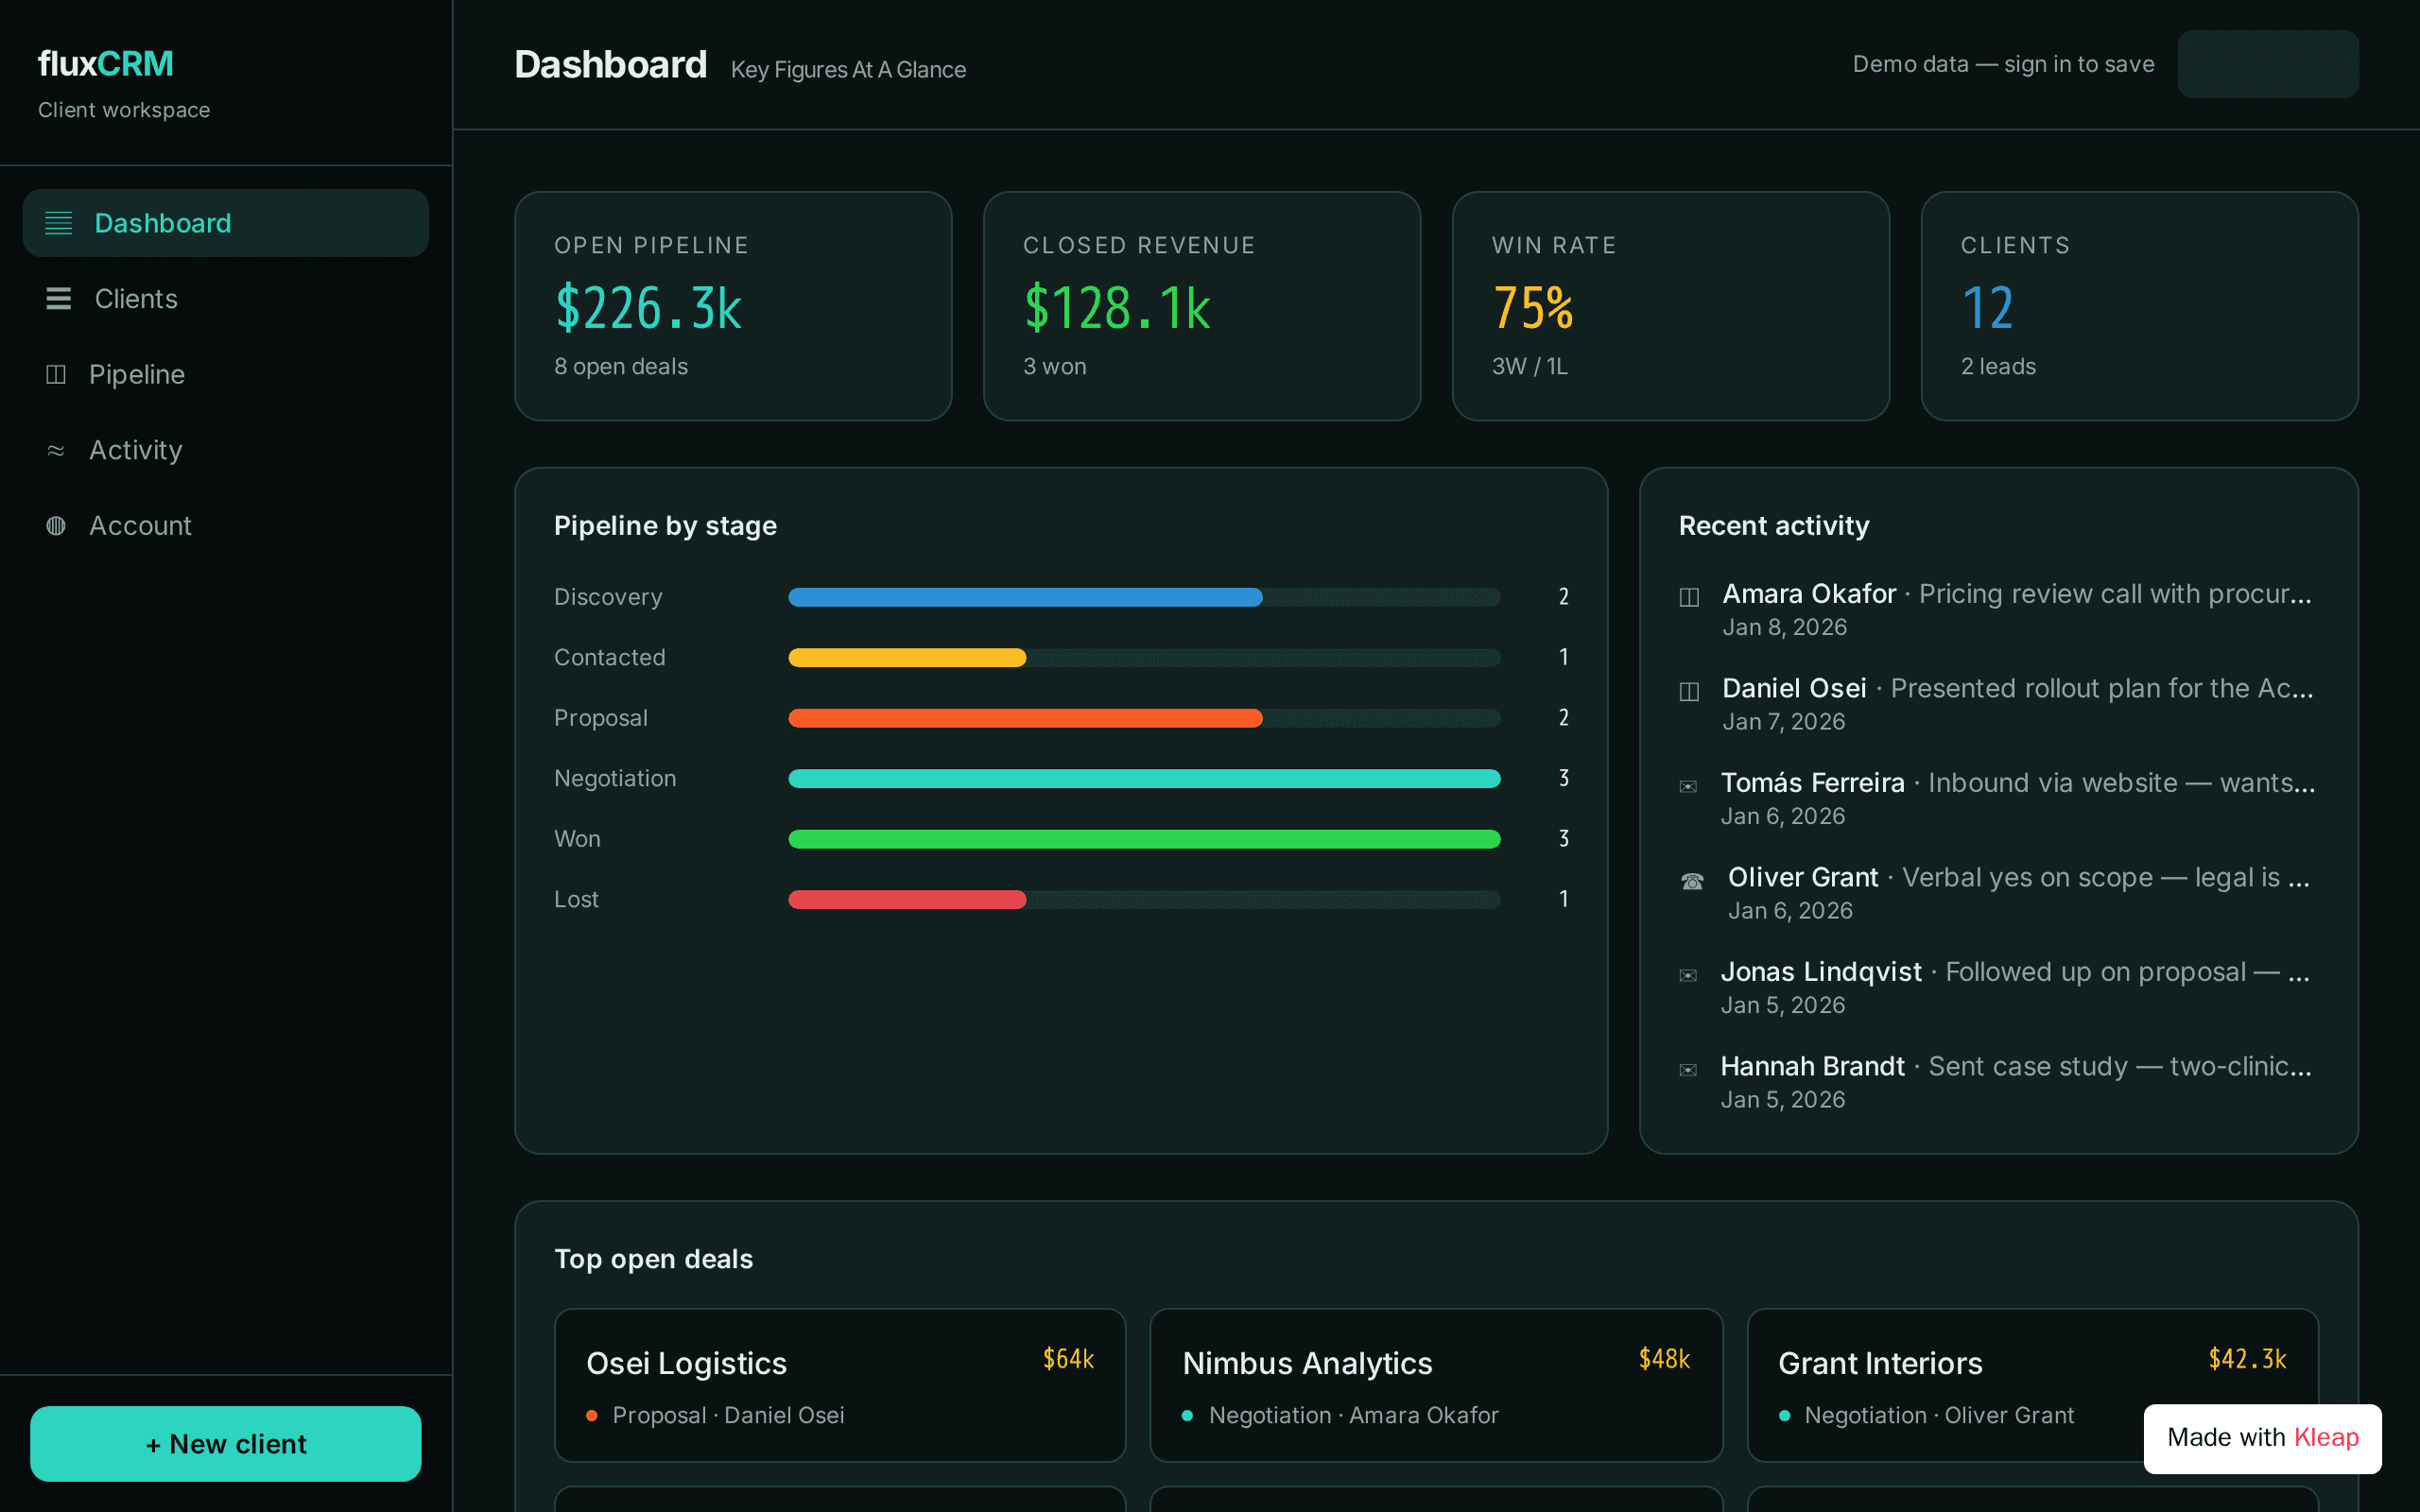The height and width of the screenshot is (1512, 2420).
Task: Click the "$226.3k" open pipeline value
Action: coord(648,307)
